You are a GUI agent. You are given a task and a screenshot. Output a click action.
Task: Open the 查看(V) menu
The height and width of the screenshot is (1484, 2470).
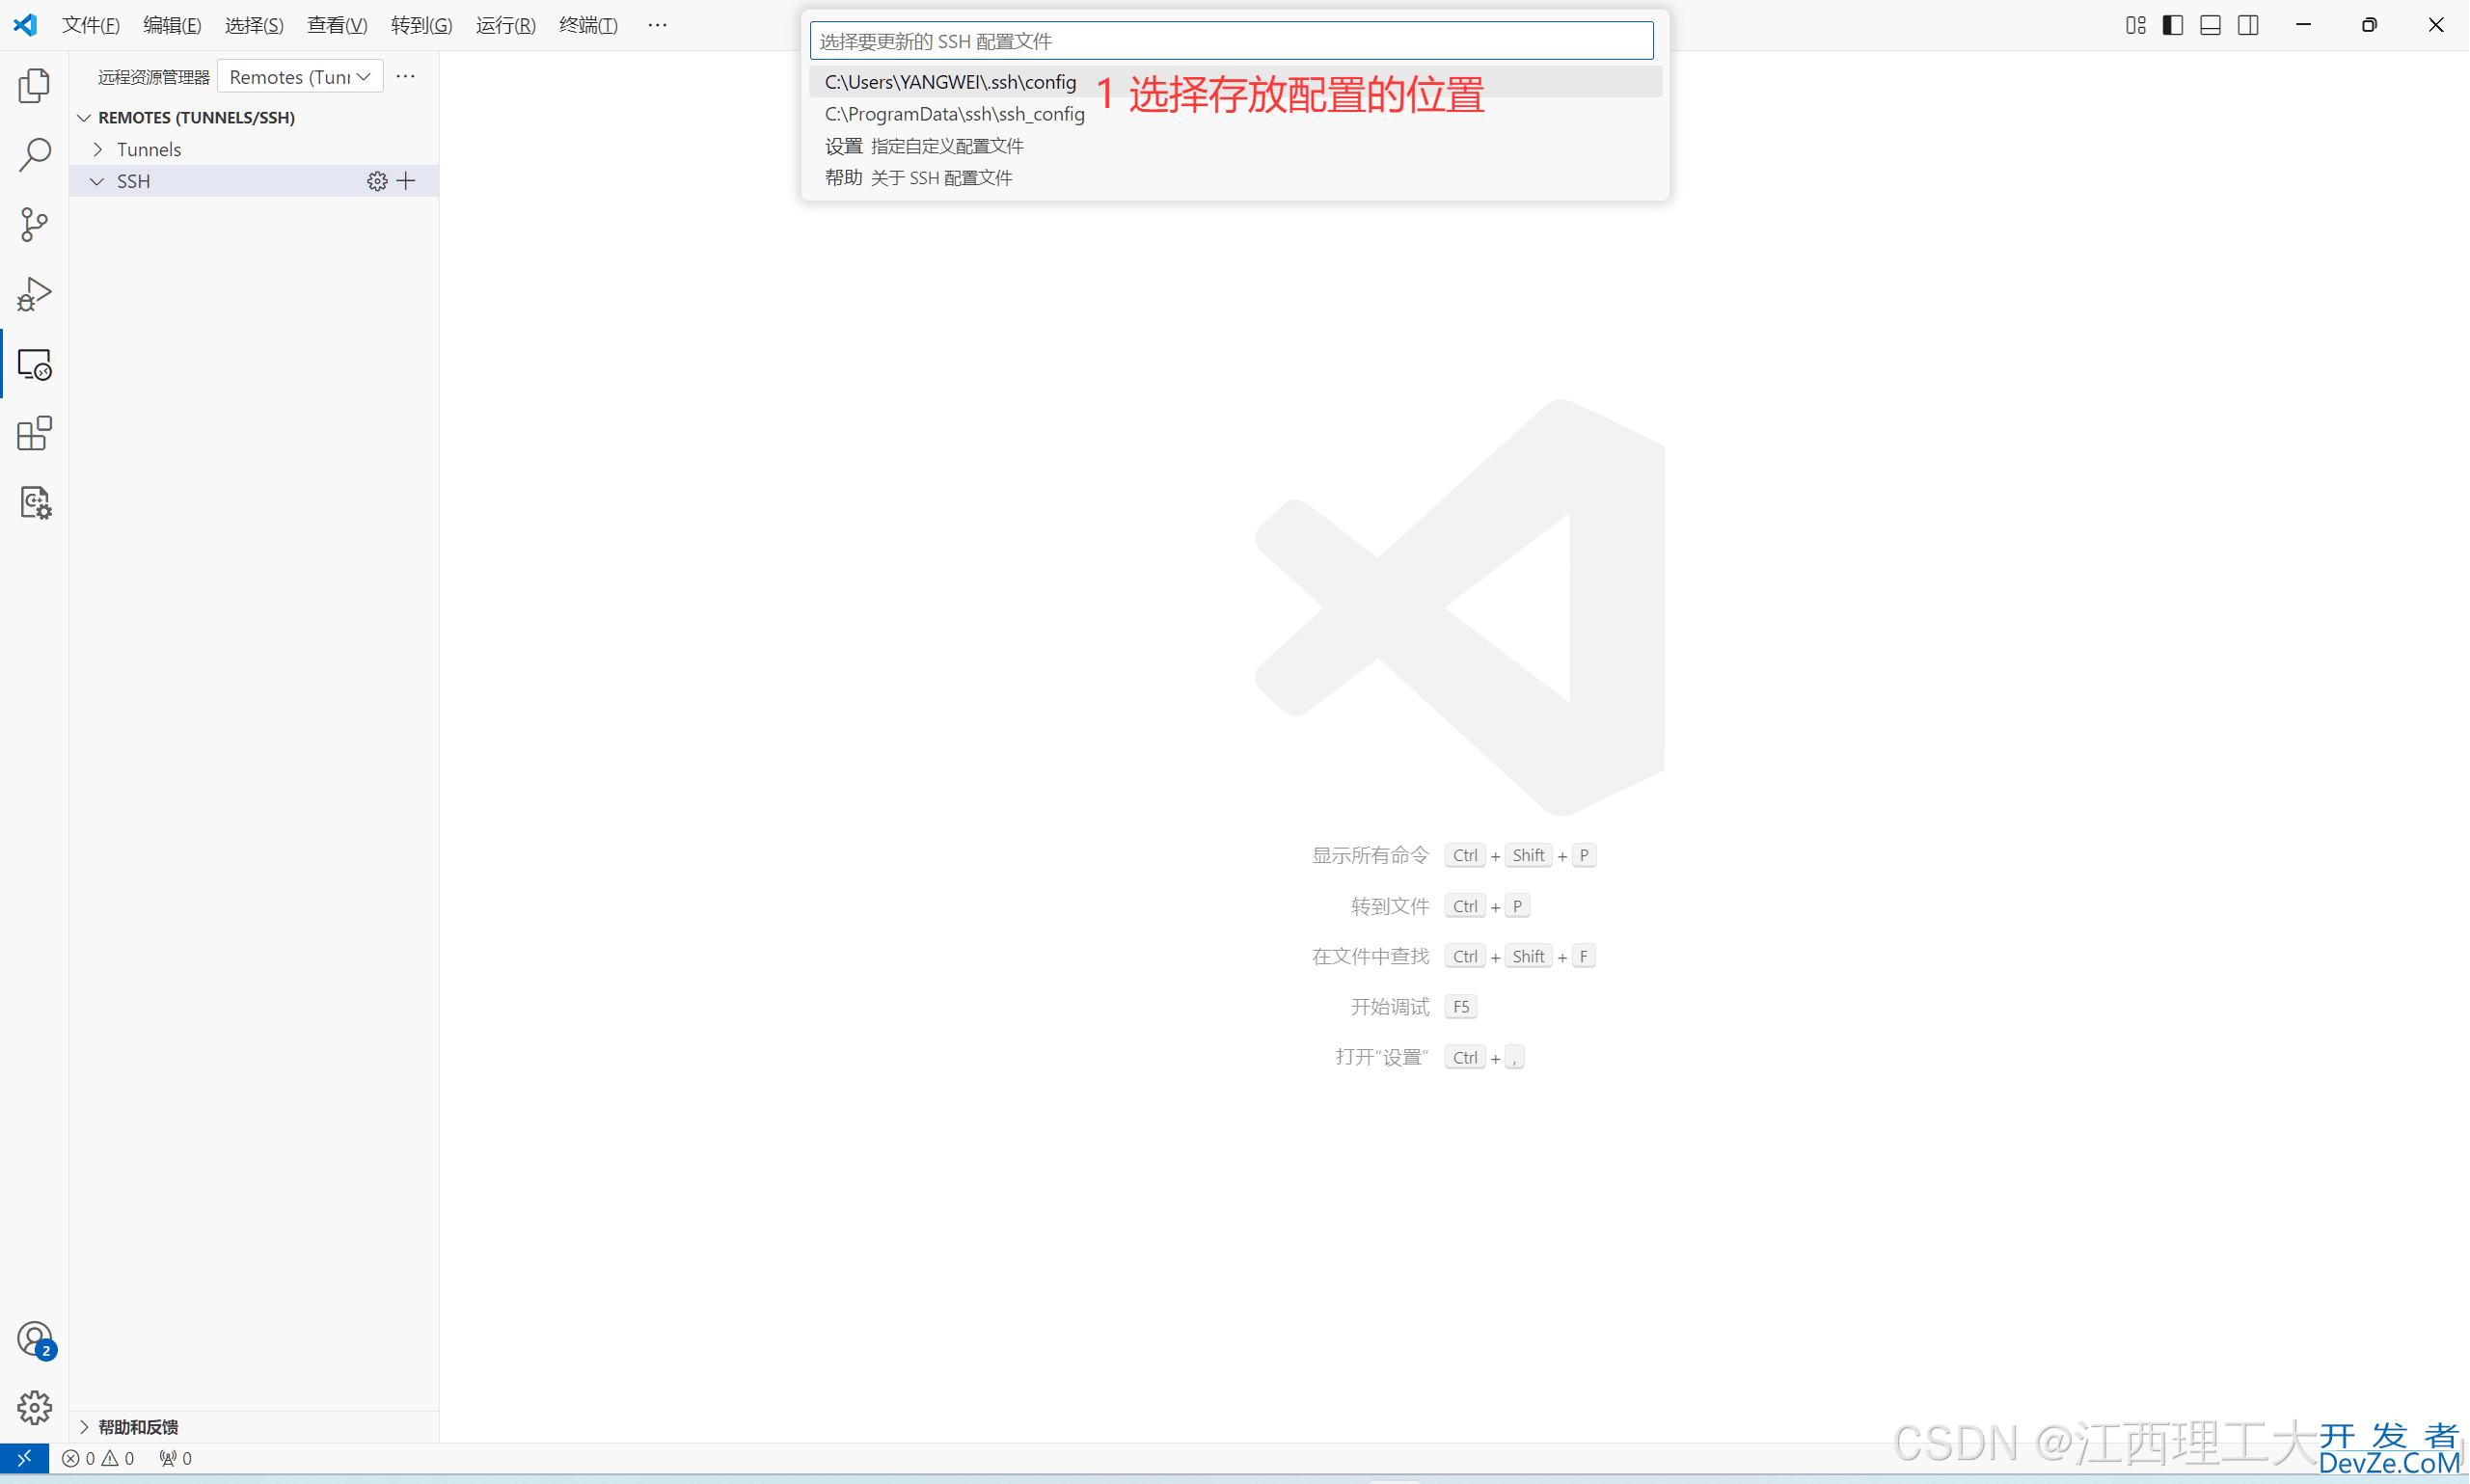tap(337, 25)
